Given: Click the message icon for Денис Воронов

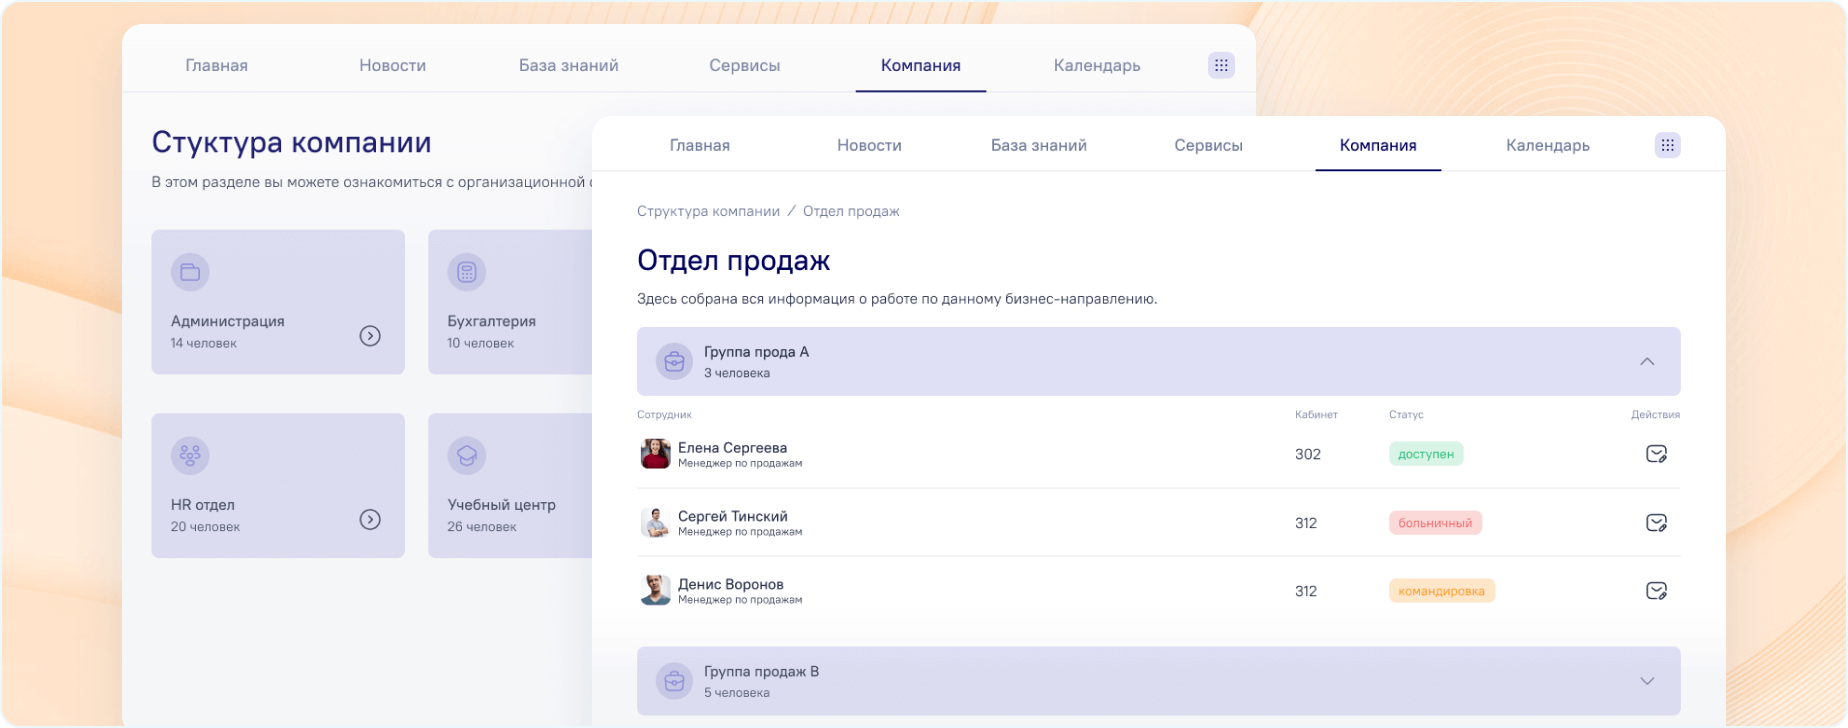Looking at the screenshot, I should [1656, 591].
